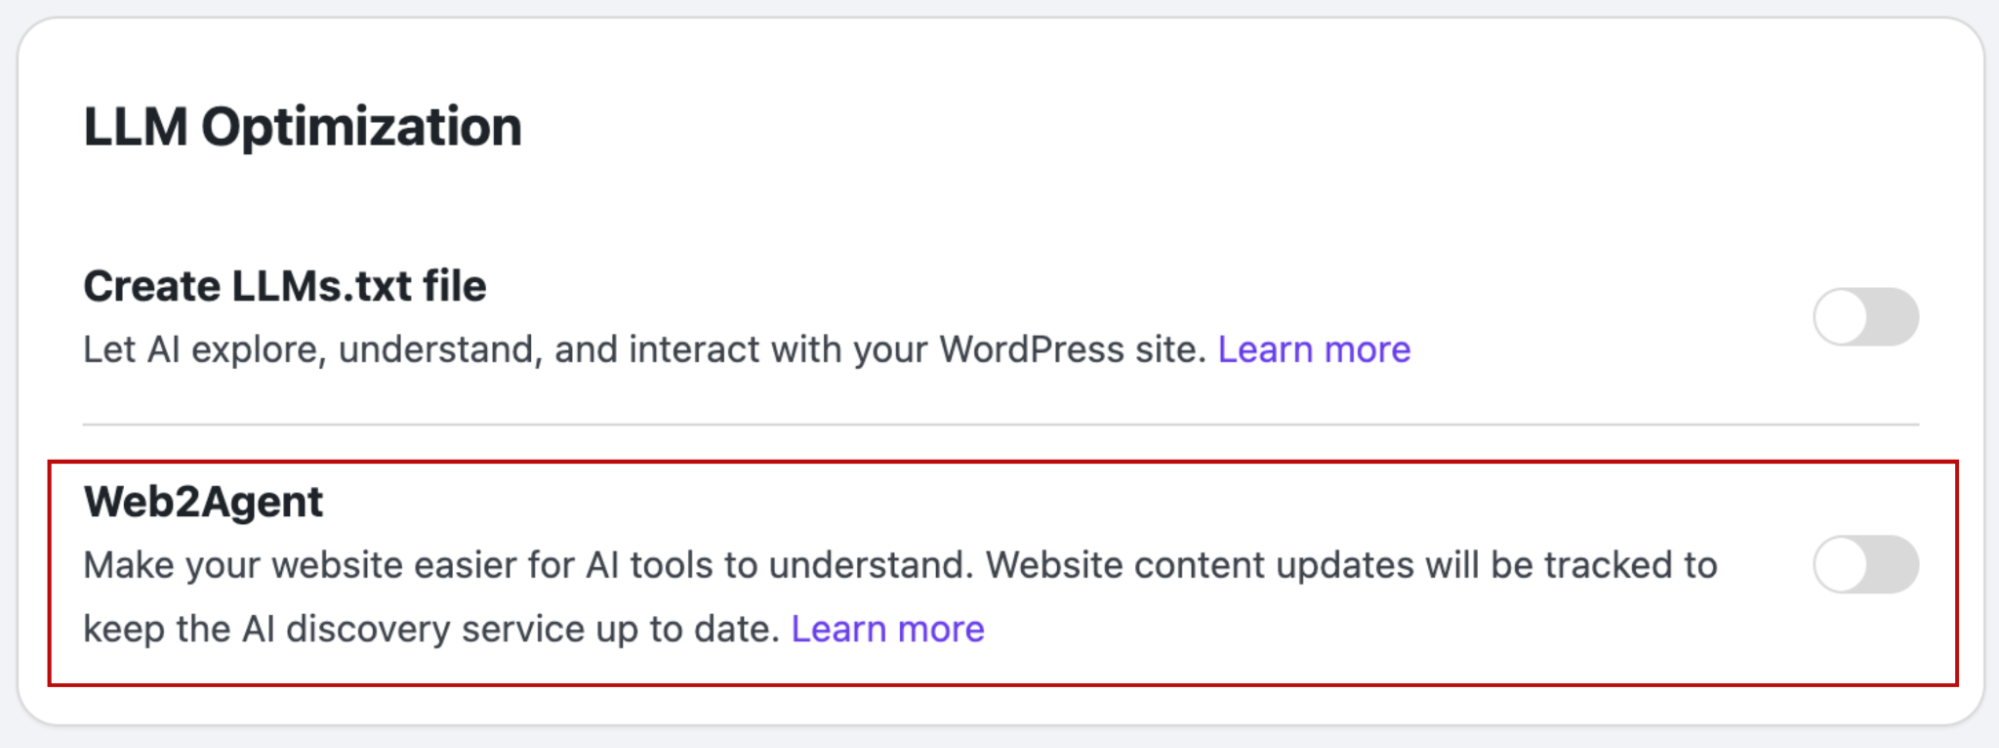Click the Web2Agent setting title

pos(203,501)
